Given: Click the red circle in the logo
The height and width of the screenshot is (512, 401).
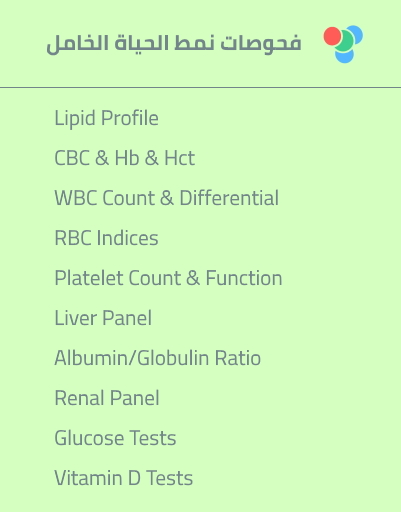Looking at the screenshot, I should pyautogui.click(x=332, y=36).
